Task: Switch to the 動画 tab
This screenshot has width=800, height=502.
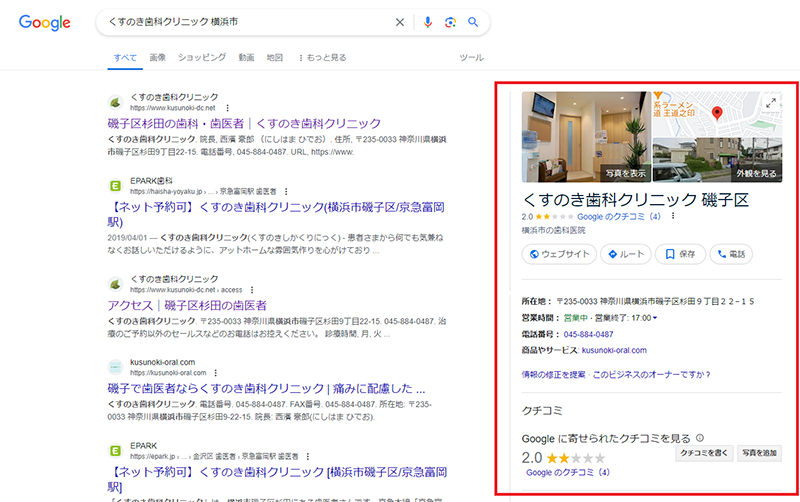Action: [246, 58]
